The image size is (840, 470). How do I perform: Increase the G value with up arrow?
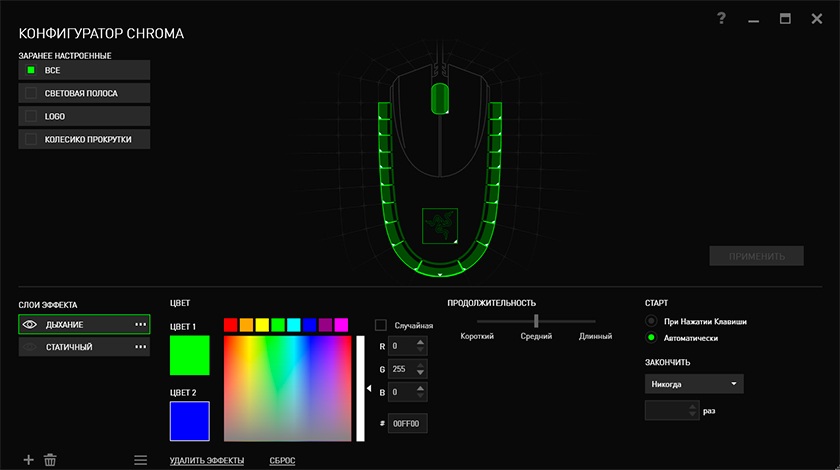coord(421,365)
